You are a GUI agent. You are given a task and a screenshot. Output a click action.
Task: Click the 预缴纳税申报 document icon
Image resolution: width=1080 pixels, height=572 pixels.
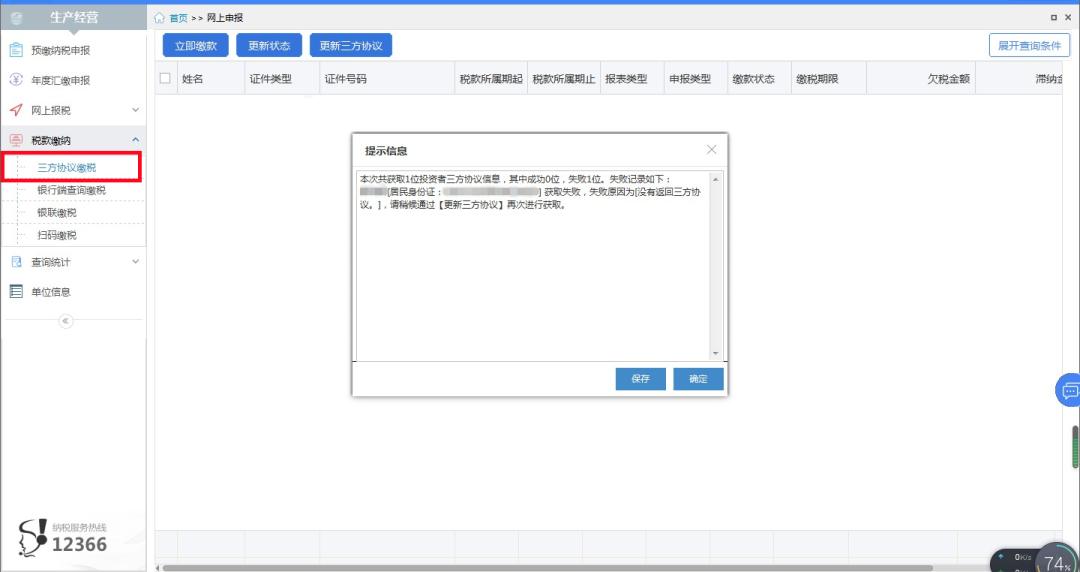click(x=16, y=50)
